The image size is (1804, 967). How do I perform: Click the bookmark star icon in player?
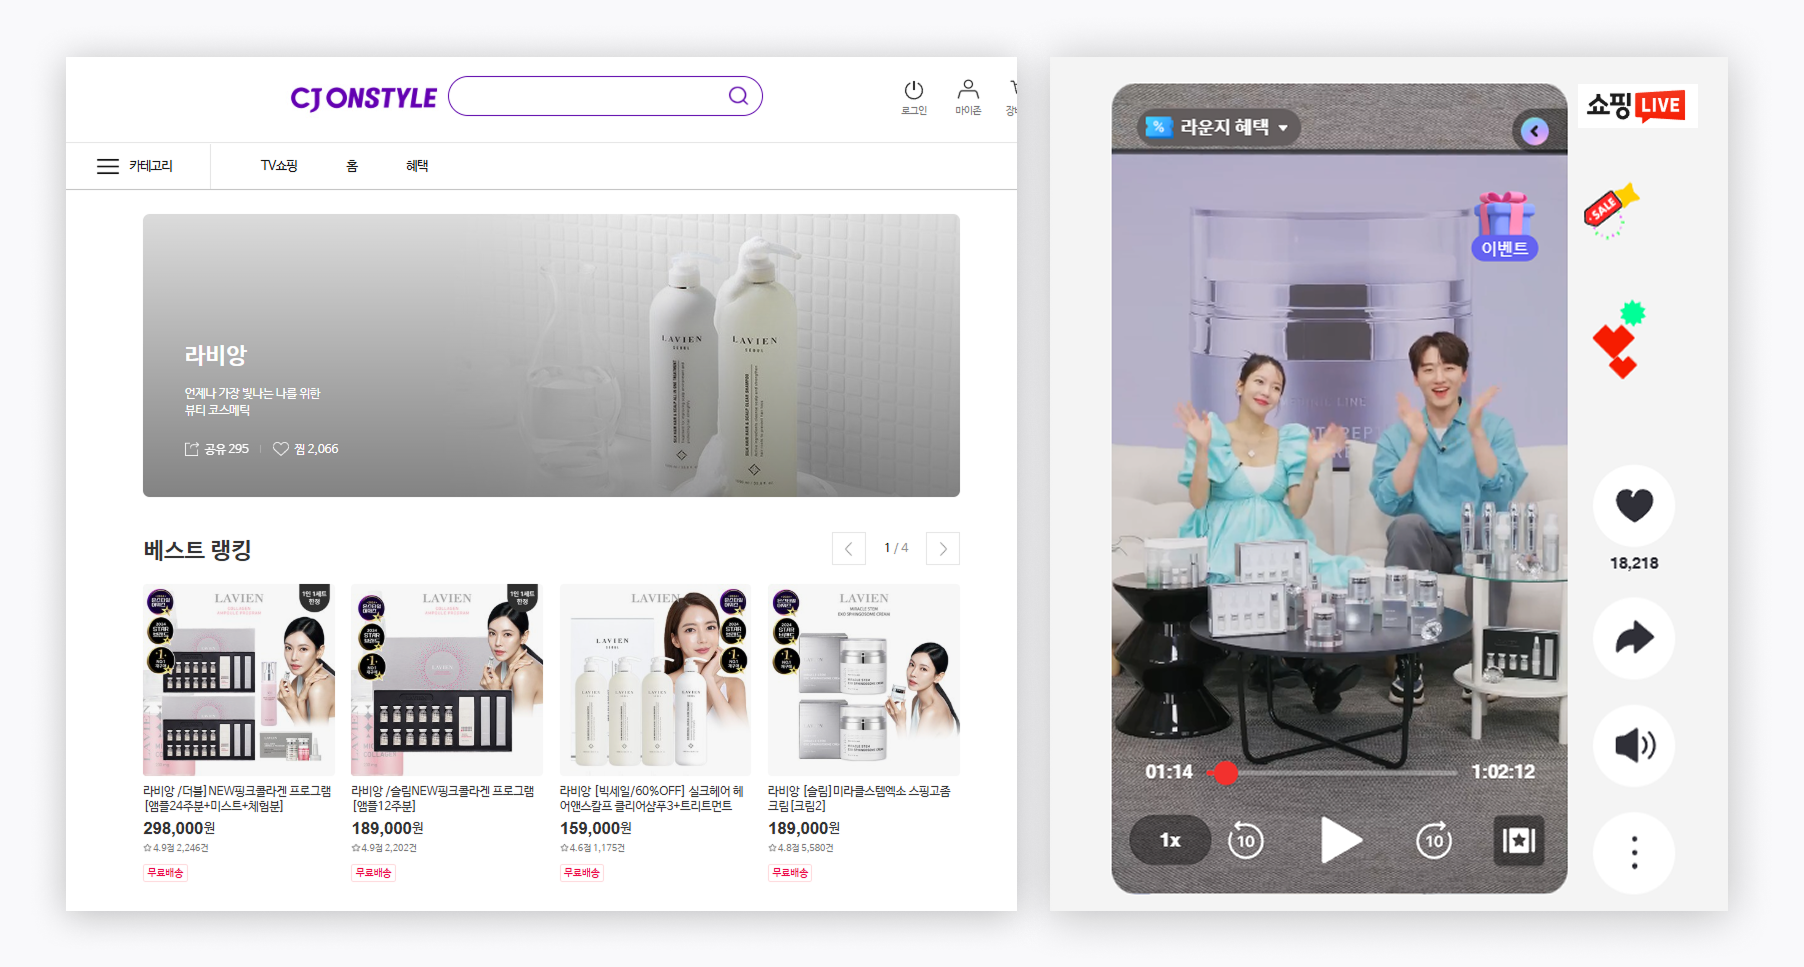1518,840
